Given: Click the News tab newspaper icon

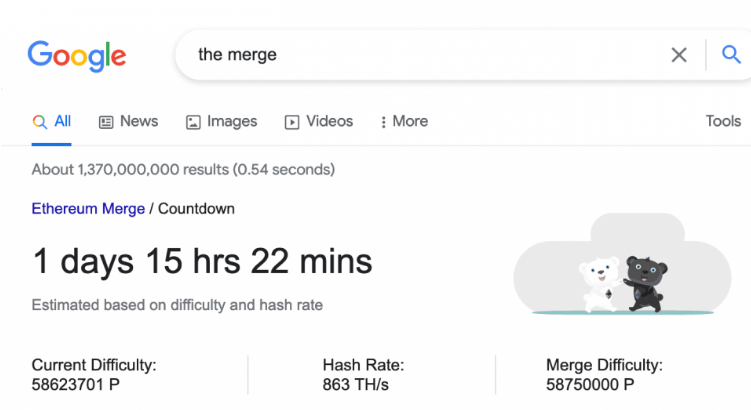Looking at the screenshot, I should (x=106, y=122).
